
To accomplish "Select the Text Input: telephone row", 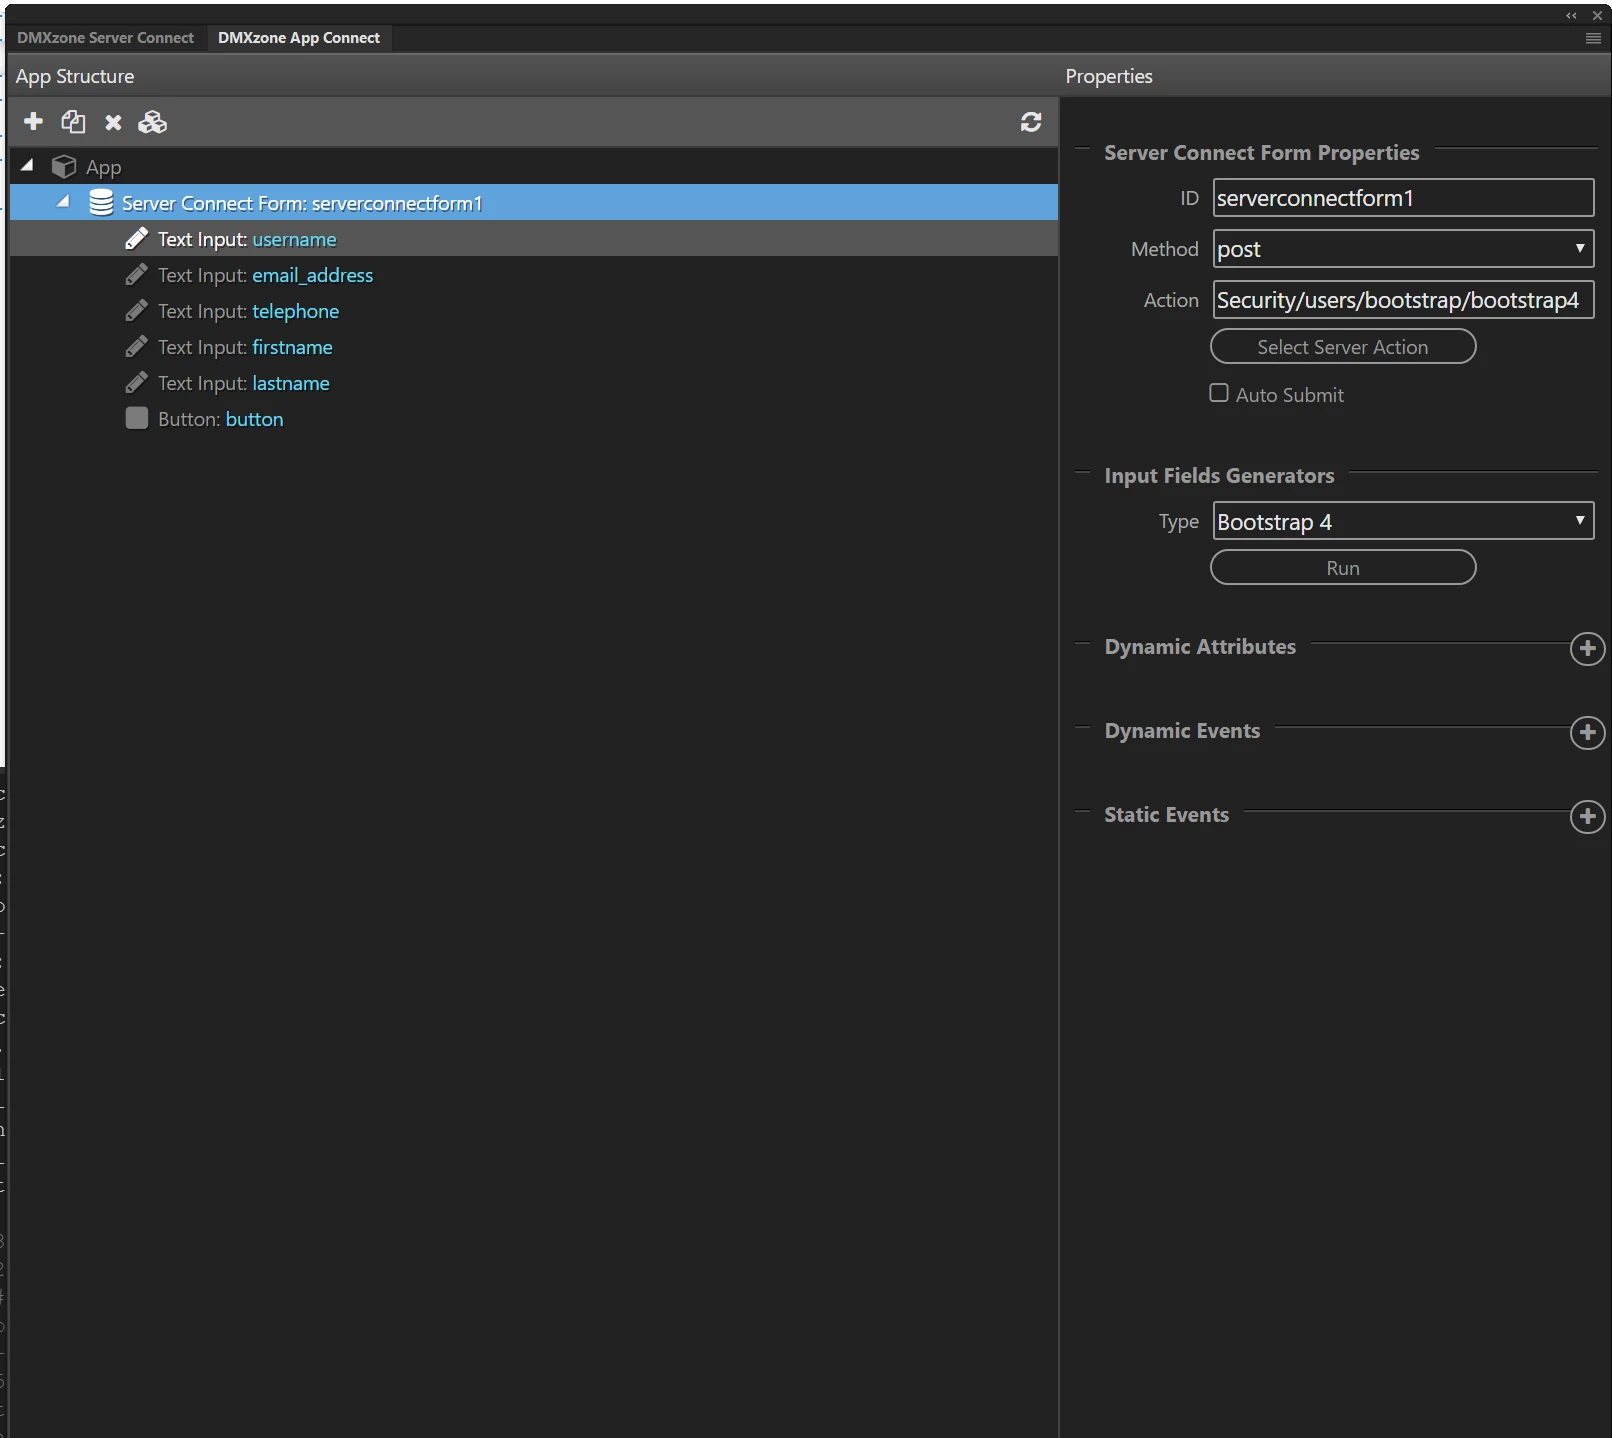I will (534, 311).
